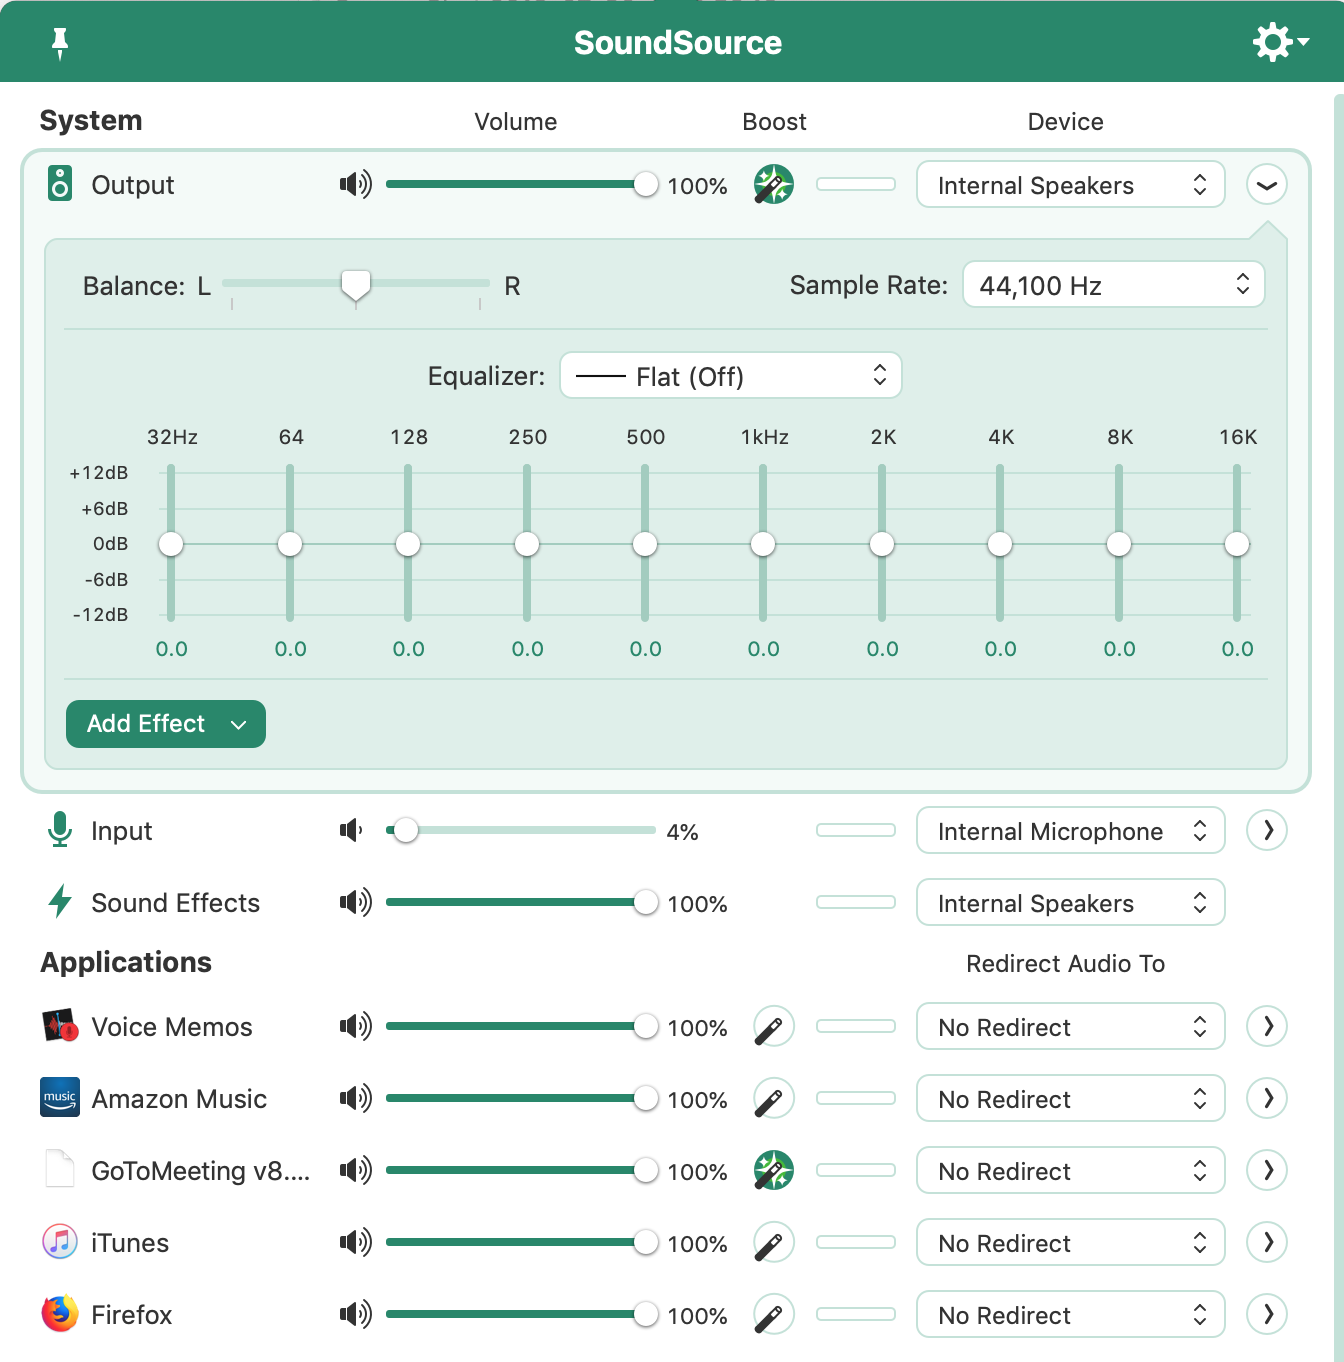This screenshot has width=1344, height=1362.
Task: Open Output device Internal Speakers dropdown
Action: (1070, 185)
